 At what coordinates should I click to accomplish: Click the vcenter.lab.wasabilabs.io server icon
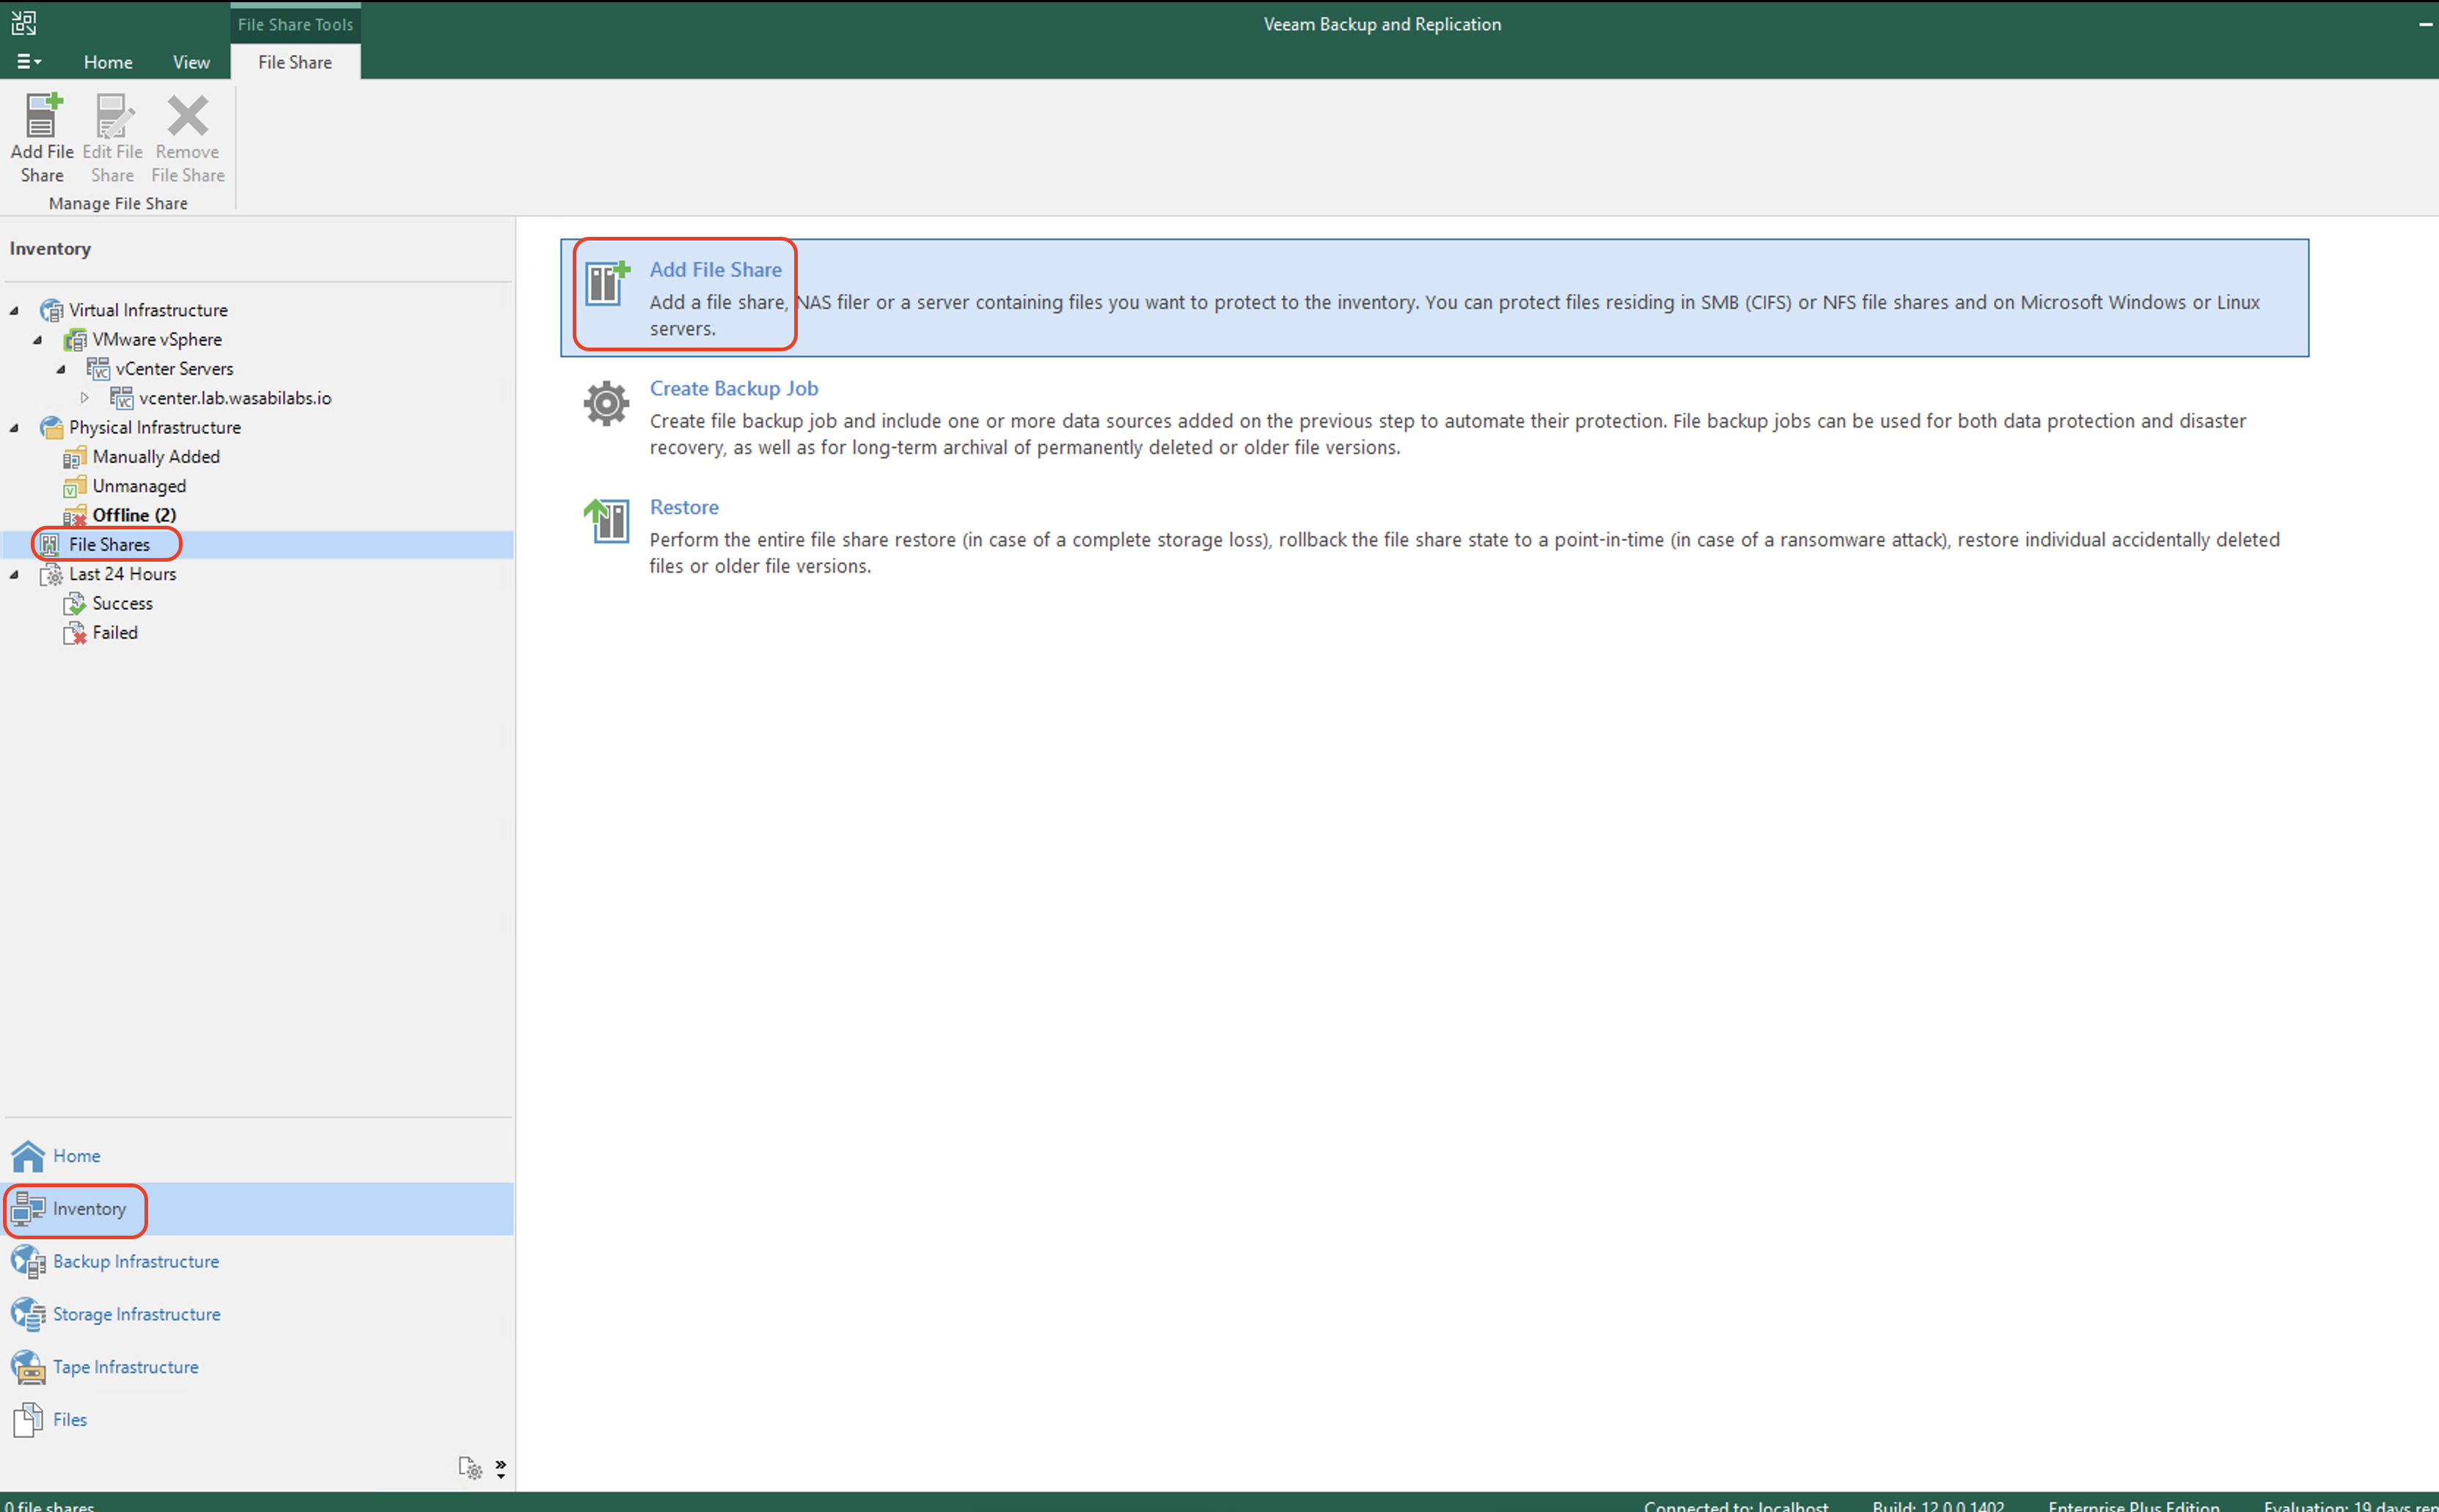[x=121, y=398]
